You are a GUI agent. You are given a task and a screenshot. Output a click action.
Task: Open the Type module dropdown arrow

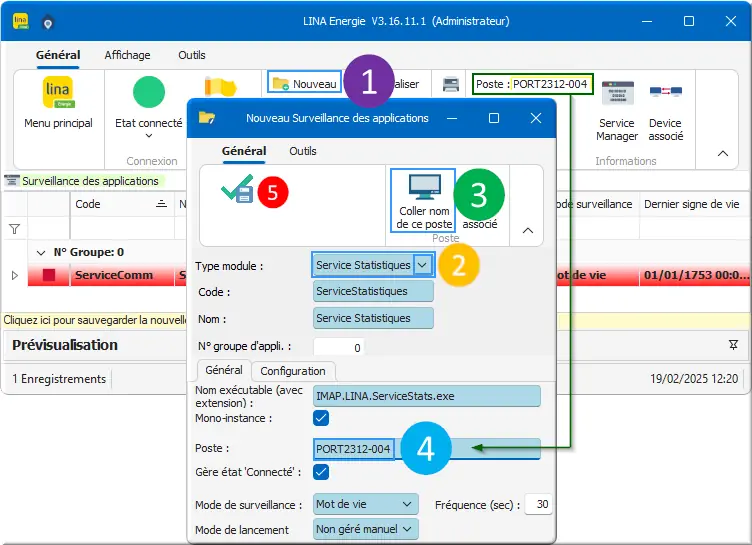click(422, 265)
